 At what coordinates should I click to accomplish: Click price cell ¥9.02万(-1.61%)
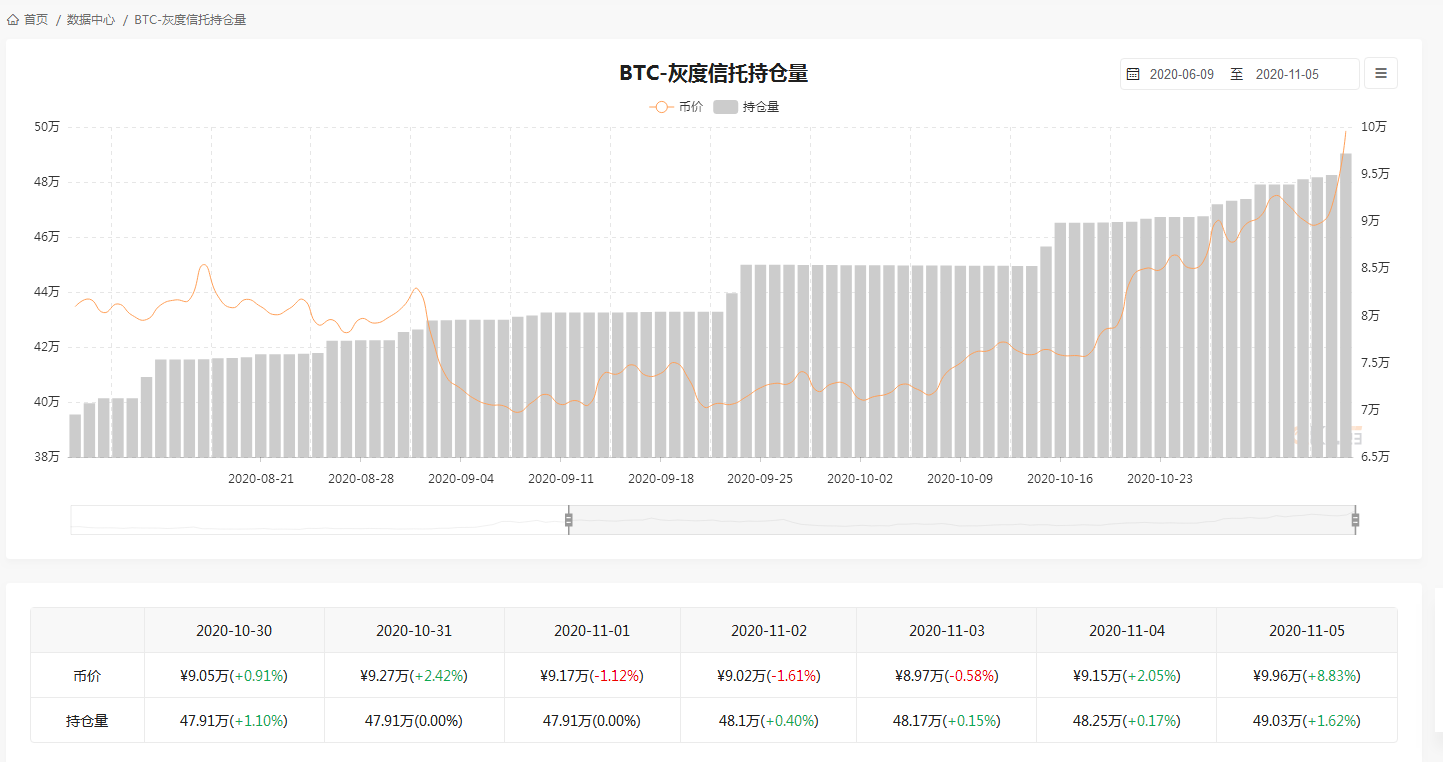click(x=769, y=676)
